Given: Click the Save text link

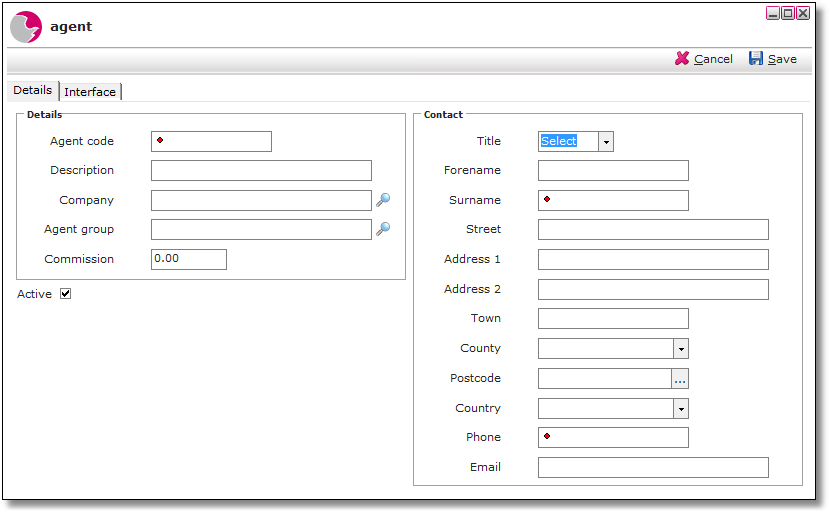Looking at the screenshot, I should (782, 59).
